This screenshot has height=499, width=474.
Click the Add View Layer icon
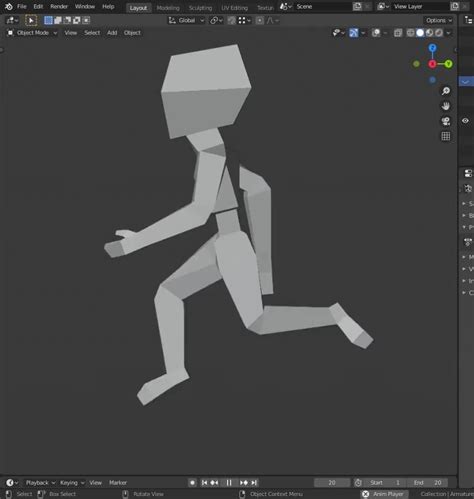455,6
